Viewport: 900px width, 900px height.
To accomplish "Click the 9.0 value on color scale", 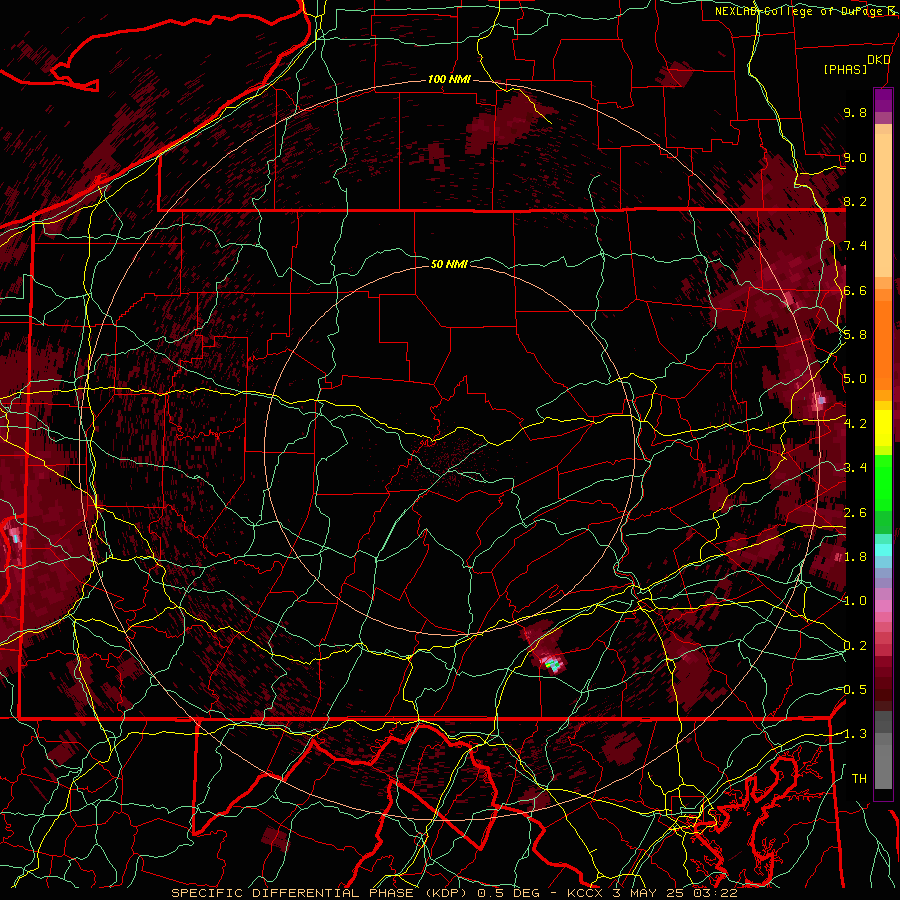I will pos(855,157).
